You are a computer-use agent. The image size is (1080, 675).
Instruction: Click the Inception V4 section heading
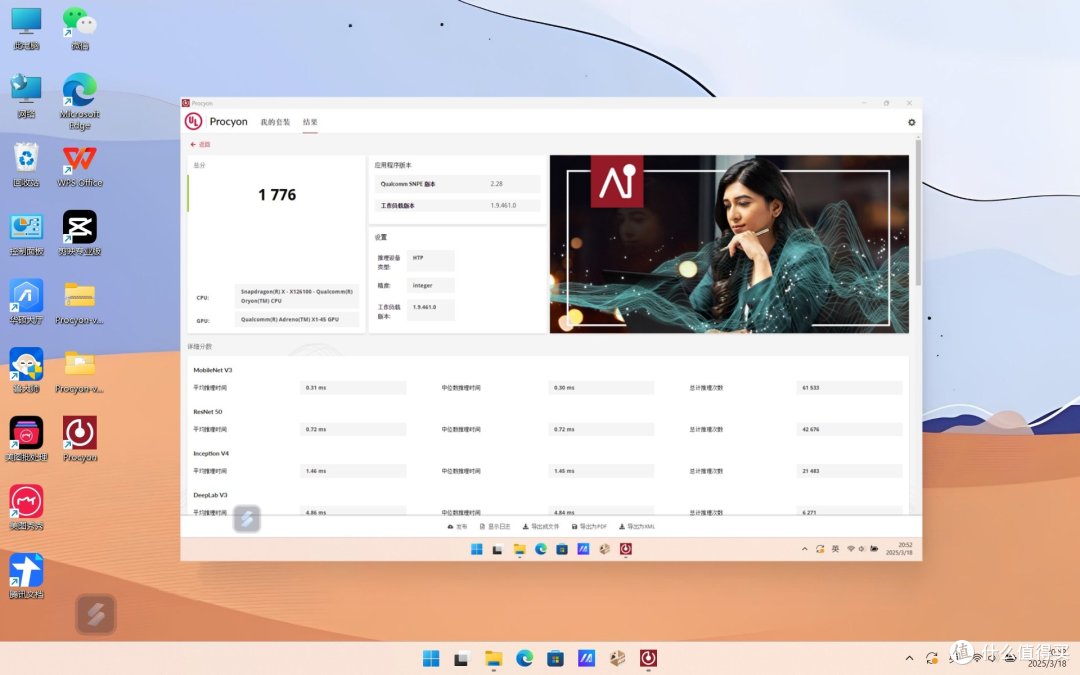point(211,453)
